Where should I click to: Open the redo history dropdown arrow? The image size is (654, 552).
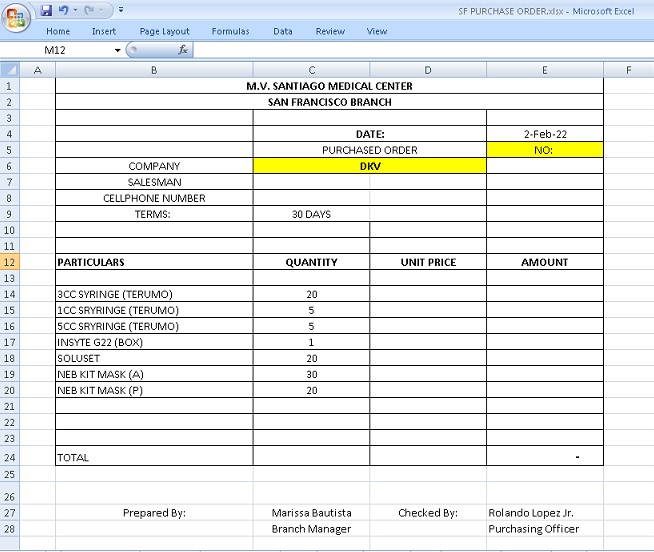101,10
